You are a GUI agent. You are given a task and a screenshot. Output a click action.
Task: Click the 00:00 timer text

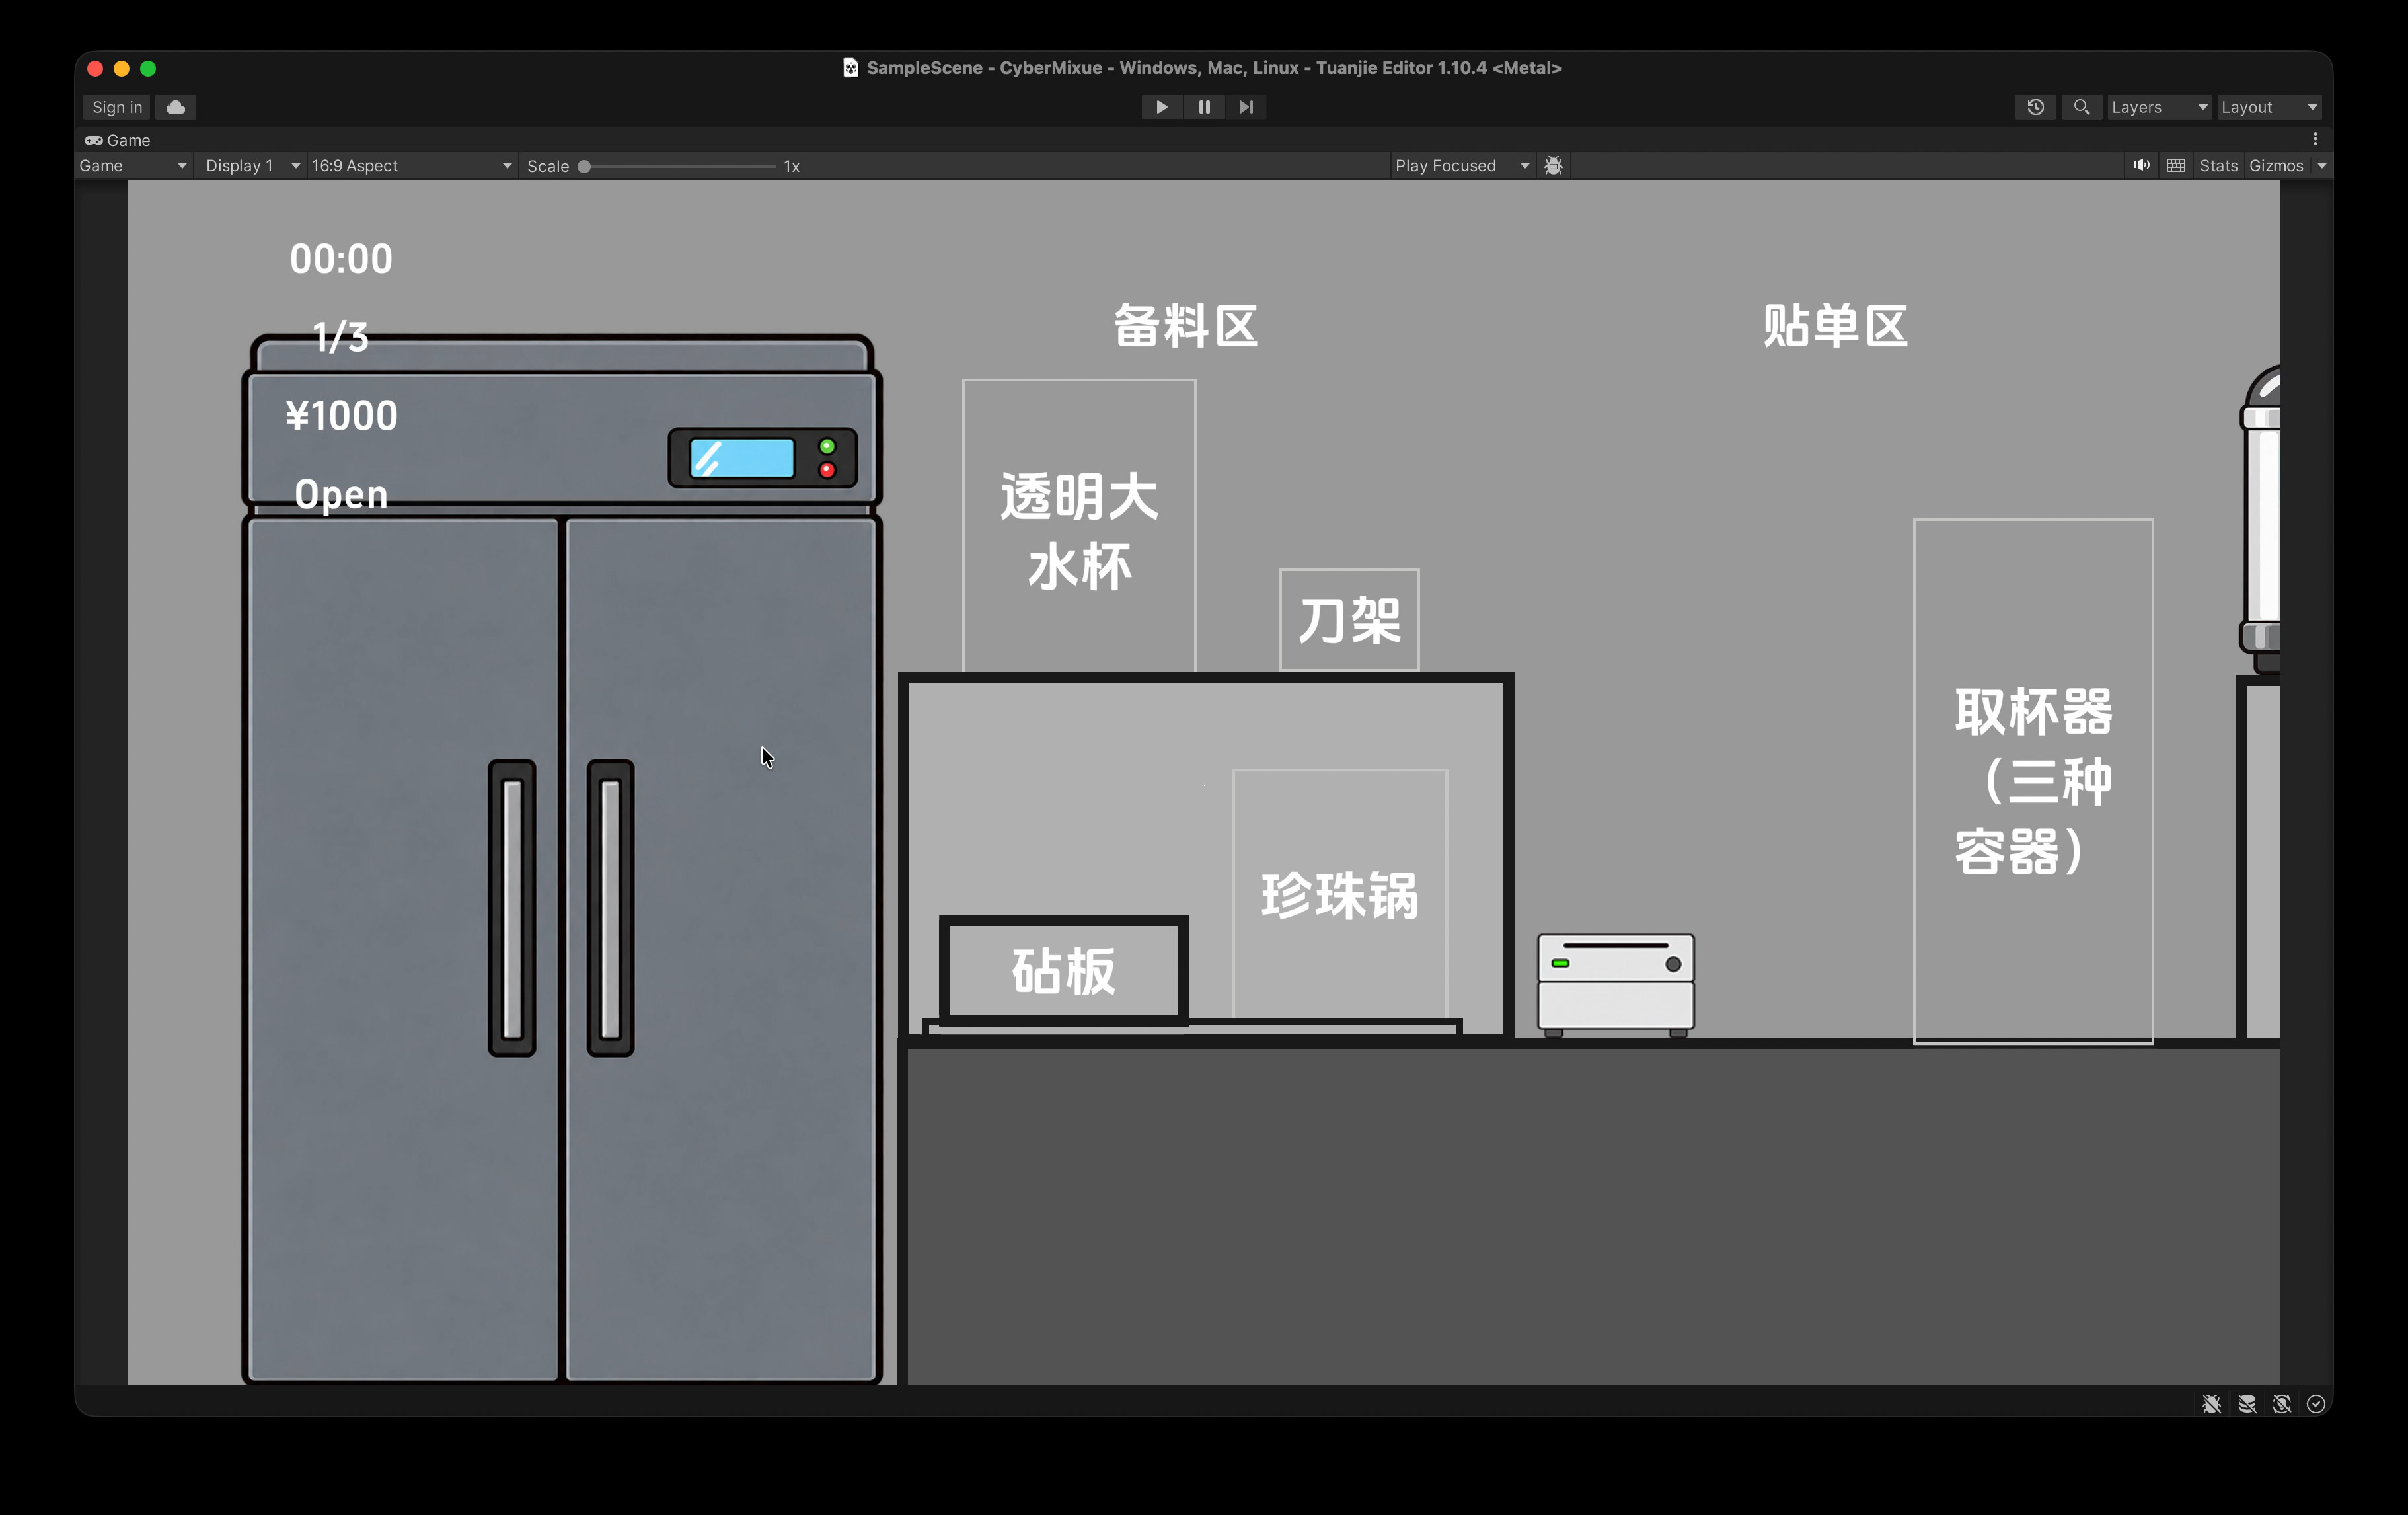[x=341, y=259]
